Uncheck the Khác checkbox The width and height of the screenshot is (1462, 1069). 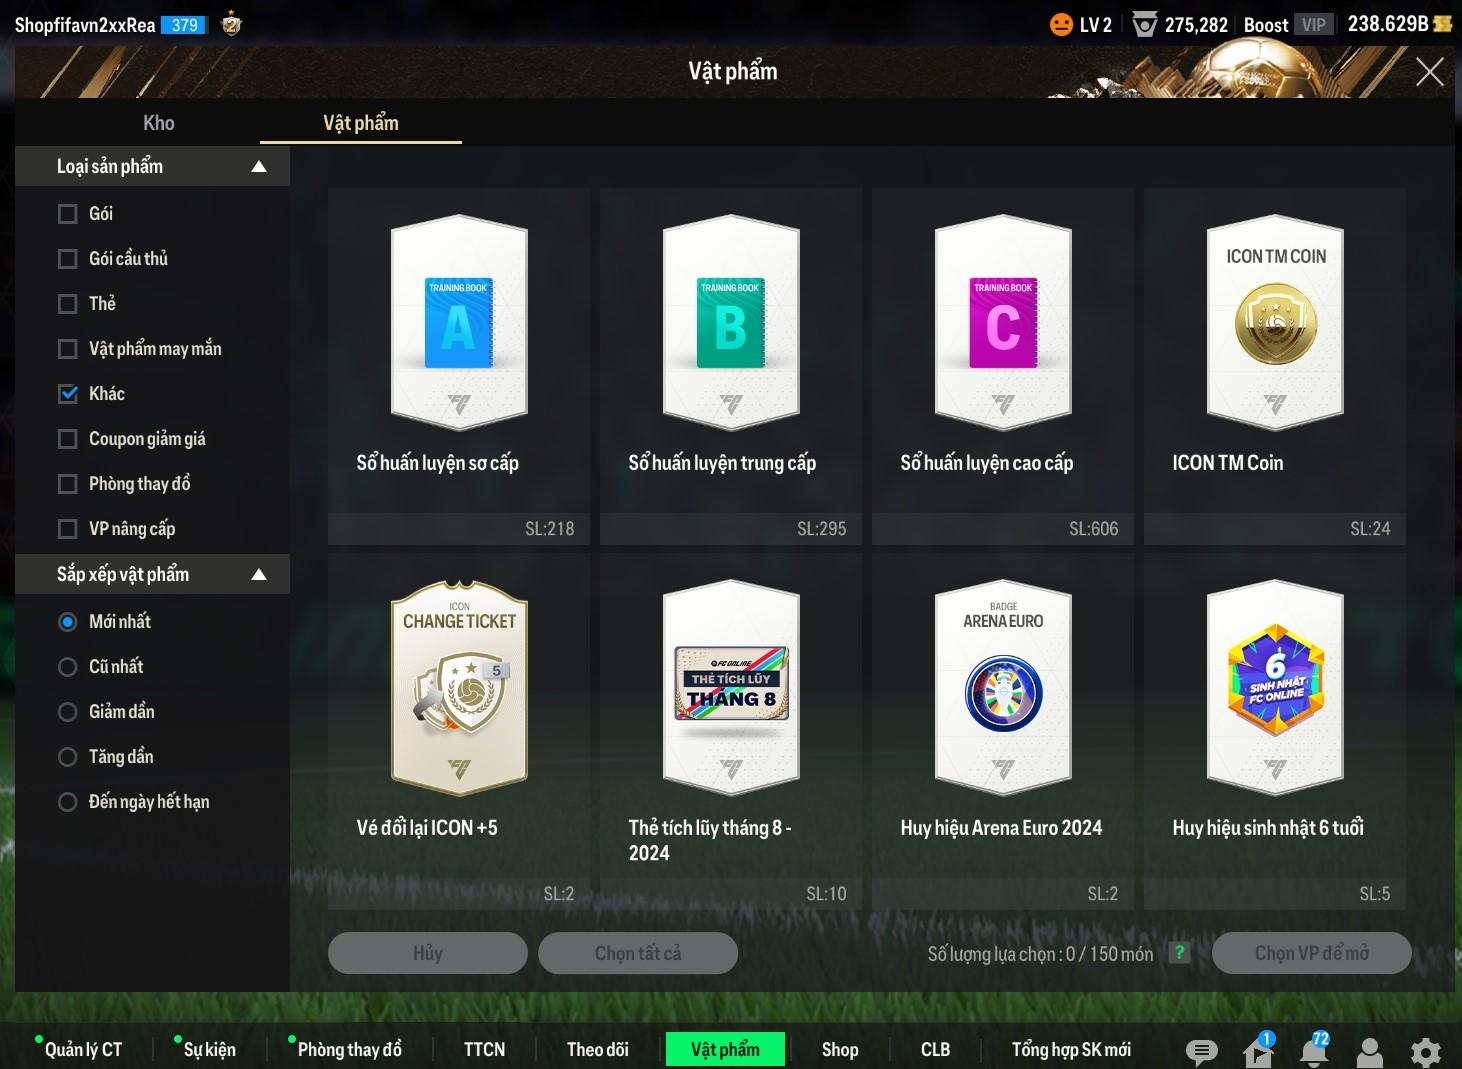(68, 394)
